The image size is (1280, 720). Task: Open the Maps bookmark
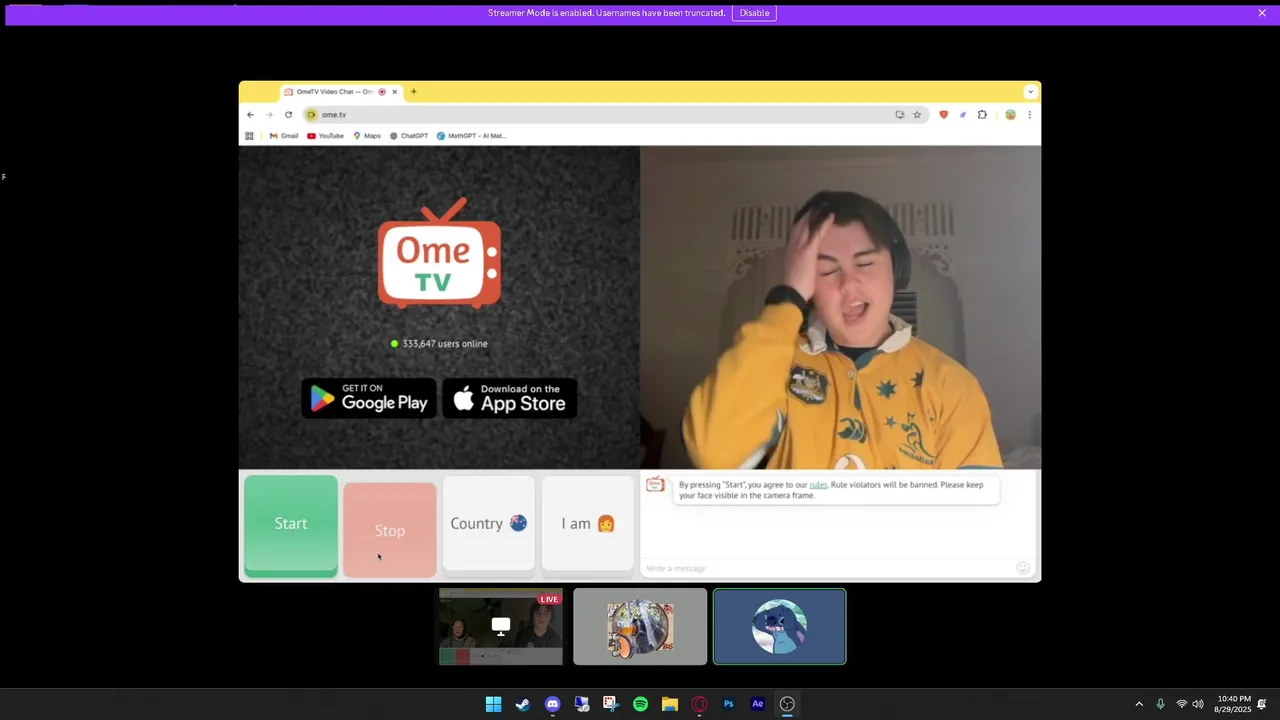[367, 136]
